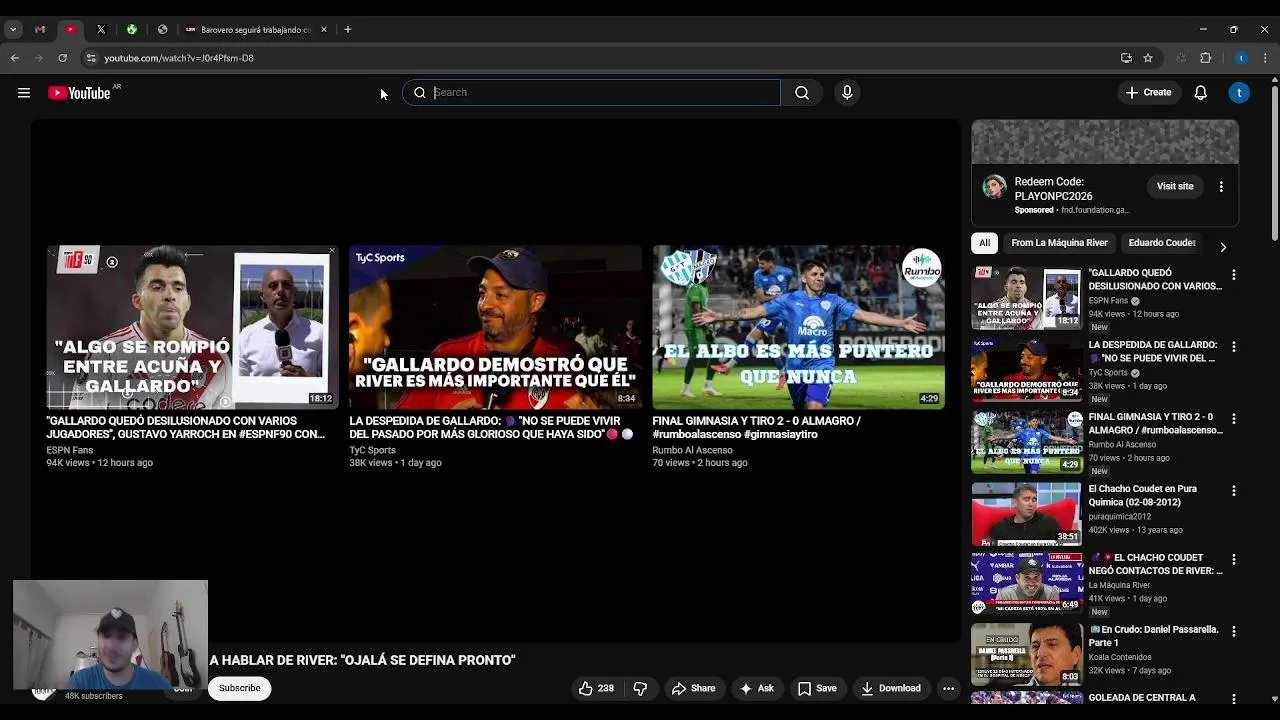Play the TyC Sports Gallardo endscreen video

click(495, 328)
